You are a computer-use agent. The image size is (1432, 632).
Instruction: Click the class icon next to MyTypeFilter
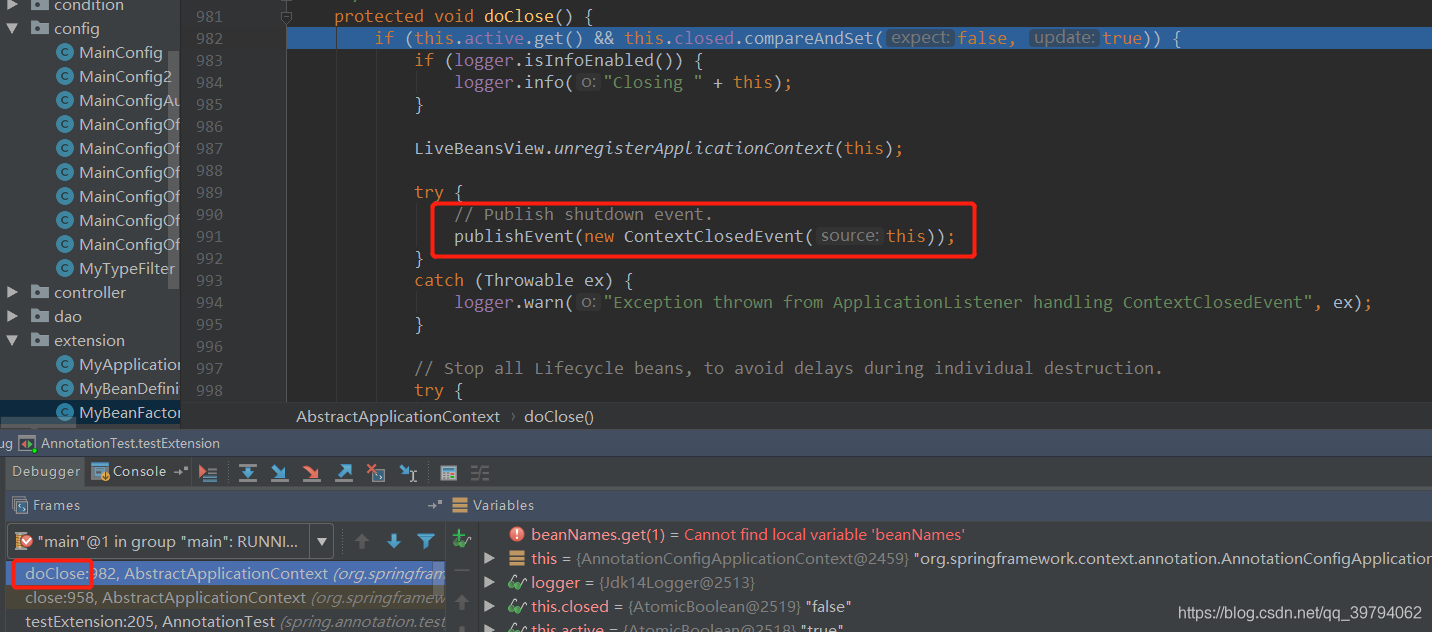click(65, 268)
